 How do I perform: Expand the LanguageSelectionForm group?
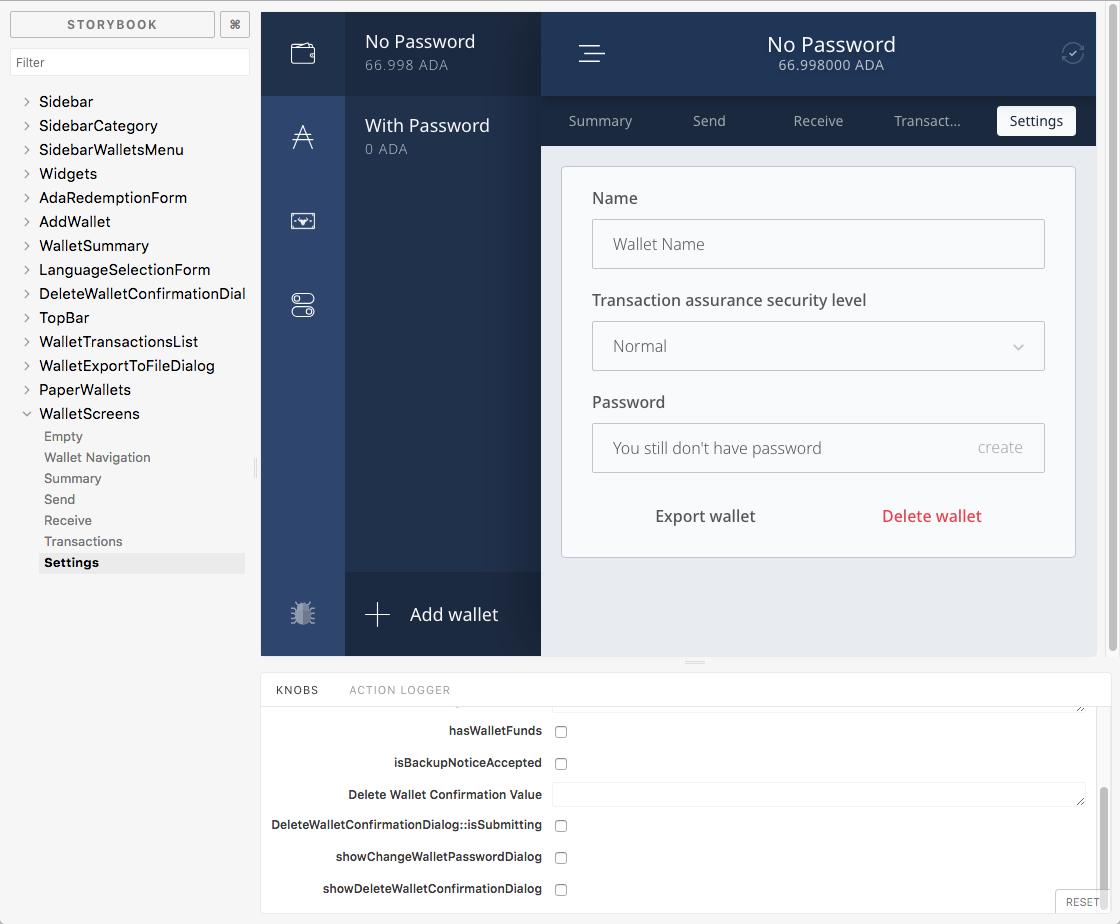pos(124,270)
